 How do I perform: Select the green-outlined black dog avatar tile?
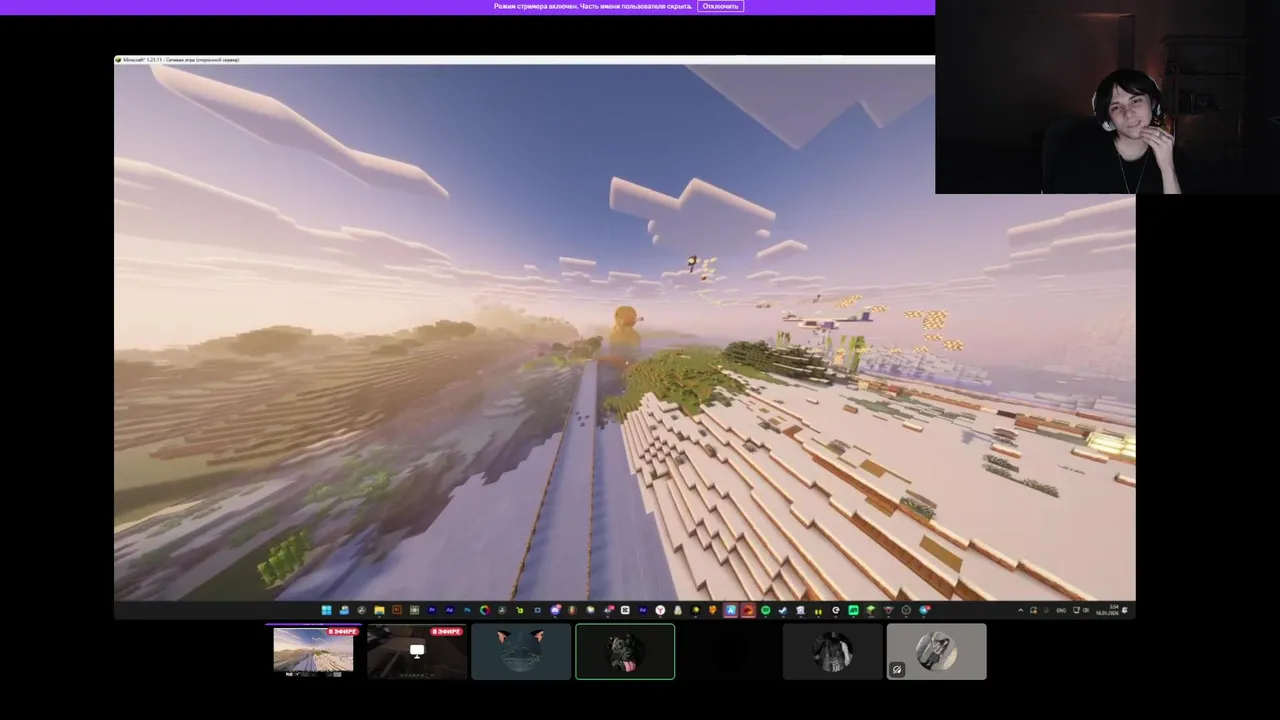(625, 652)
